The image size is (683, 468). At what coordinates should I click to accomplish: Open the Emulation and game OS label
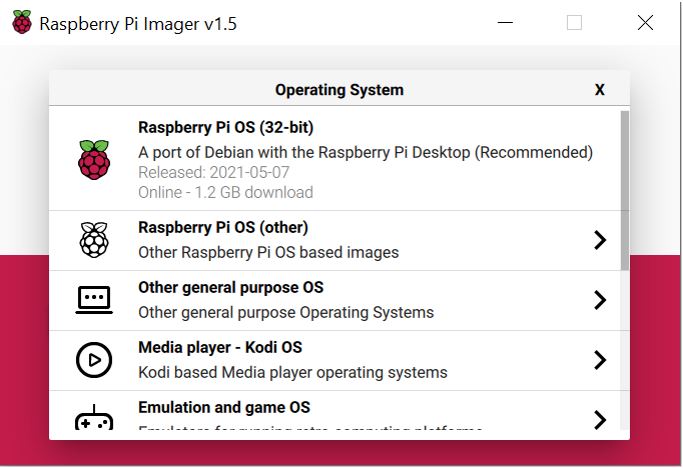click(x=224, y=408)
